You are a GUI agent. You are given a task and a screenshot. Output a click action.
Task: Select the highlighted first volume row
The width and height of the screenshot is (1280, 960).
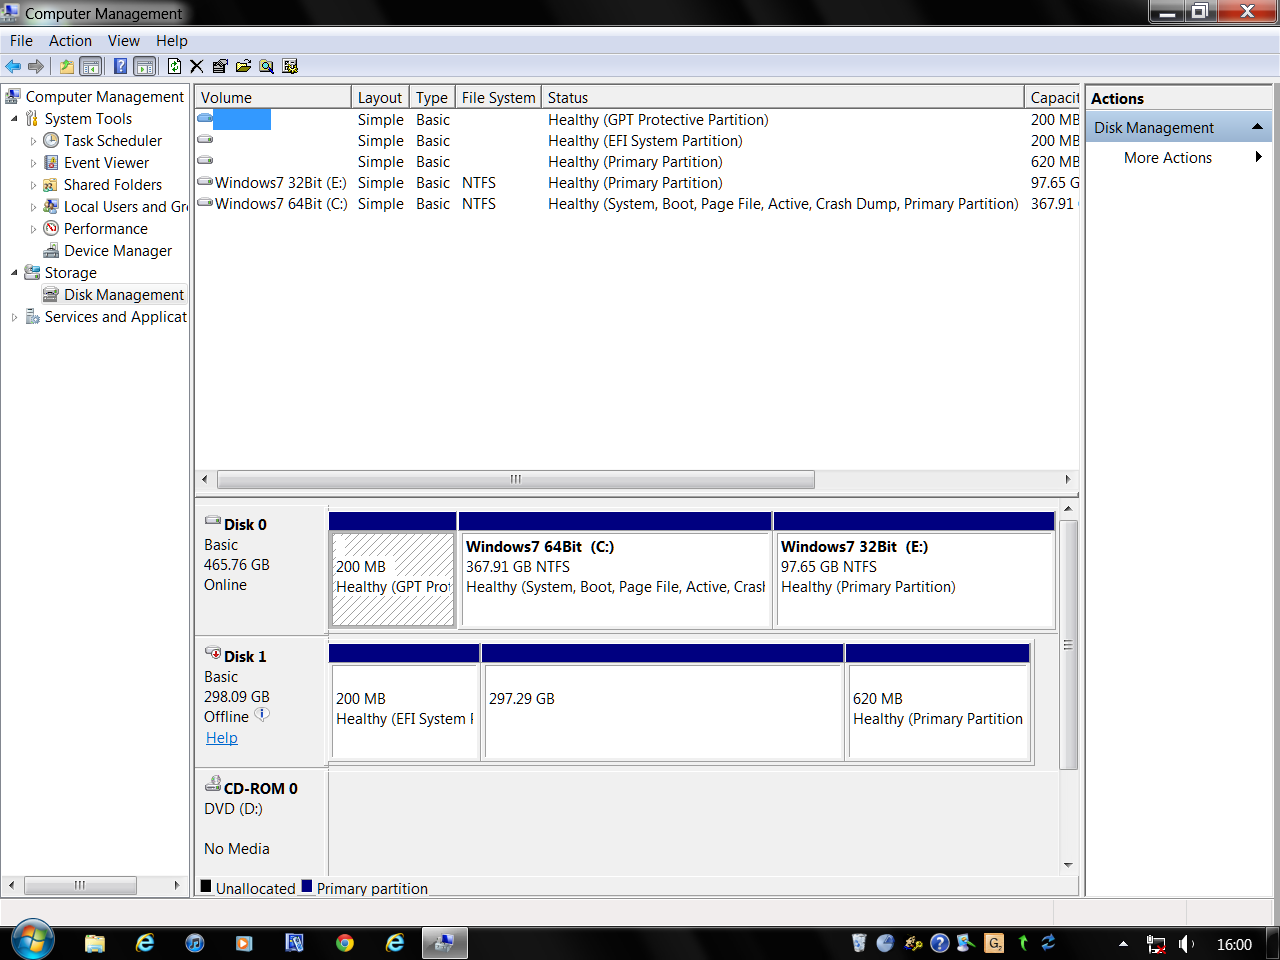tap(637, 120)
